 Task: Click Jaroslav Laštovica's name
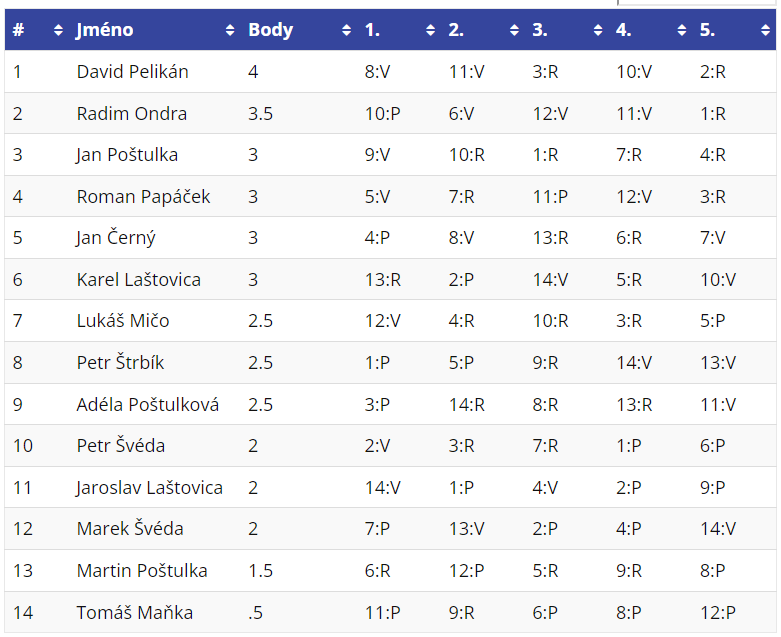[149, 488]
